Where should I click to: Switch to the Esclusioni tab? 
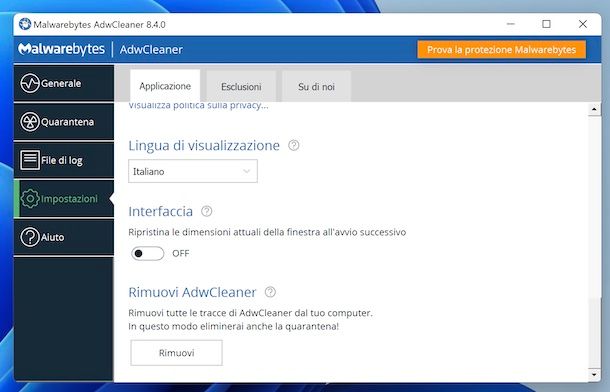pos(241,86)
